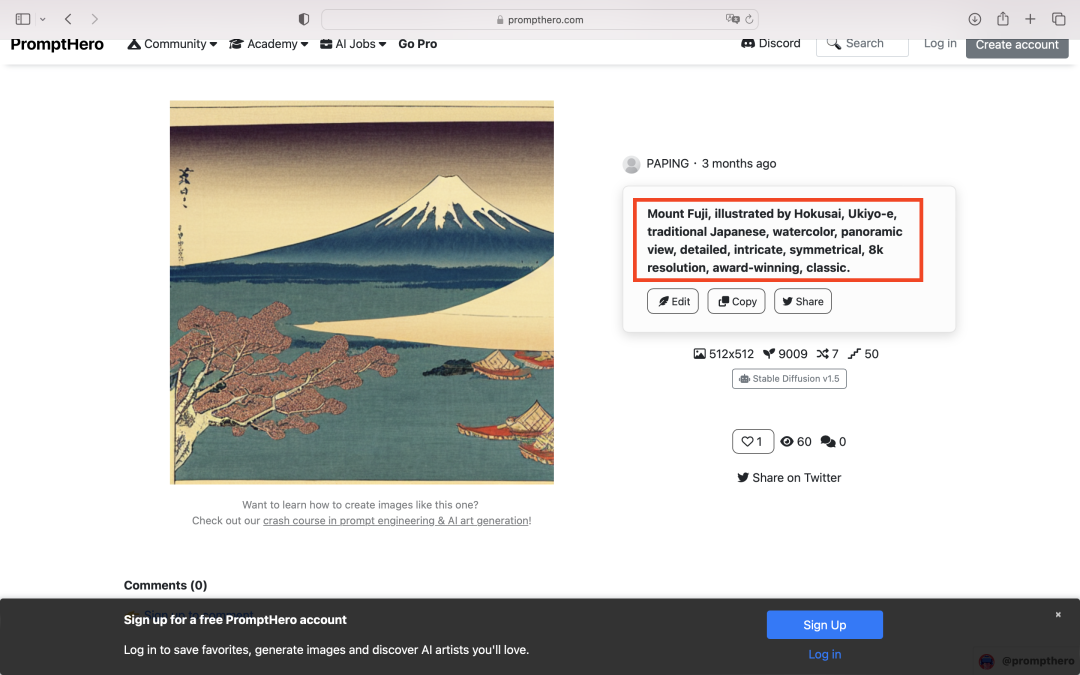Click the translate icon in address bar
1080x675 pixels.
click(732, 19)
